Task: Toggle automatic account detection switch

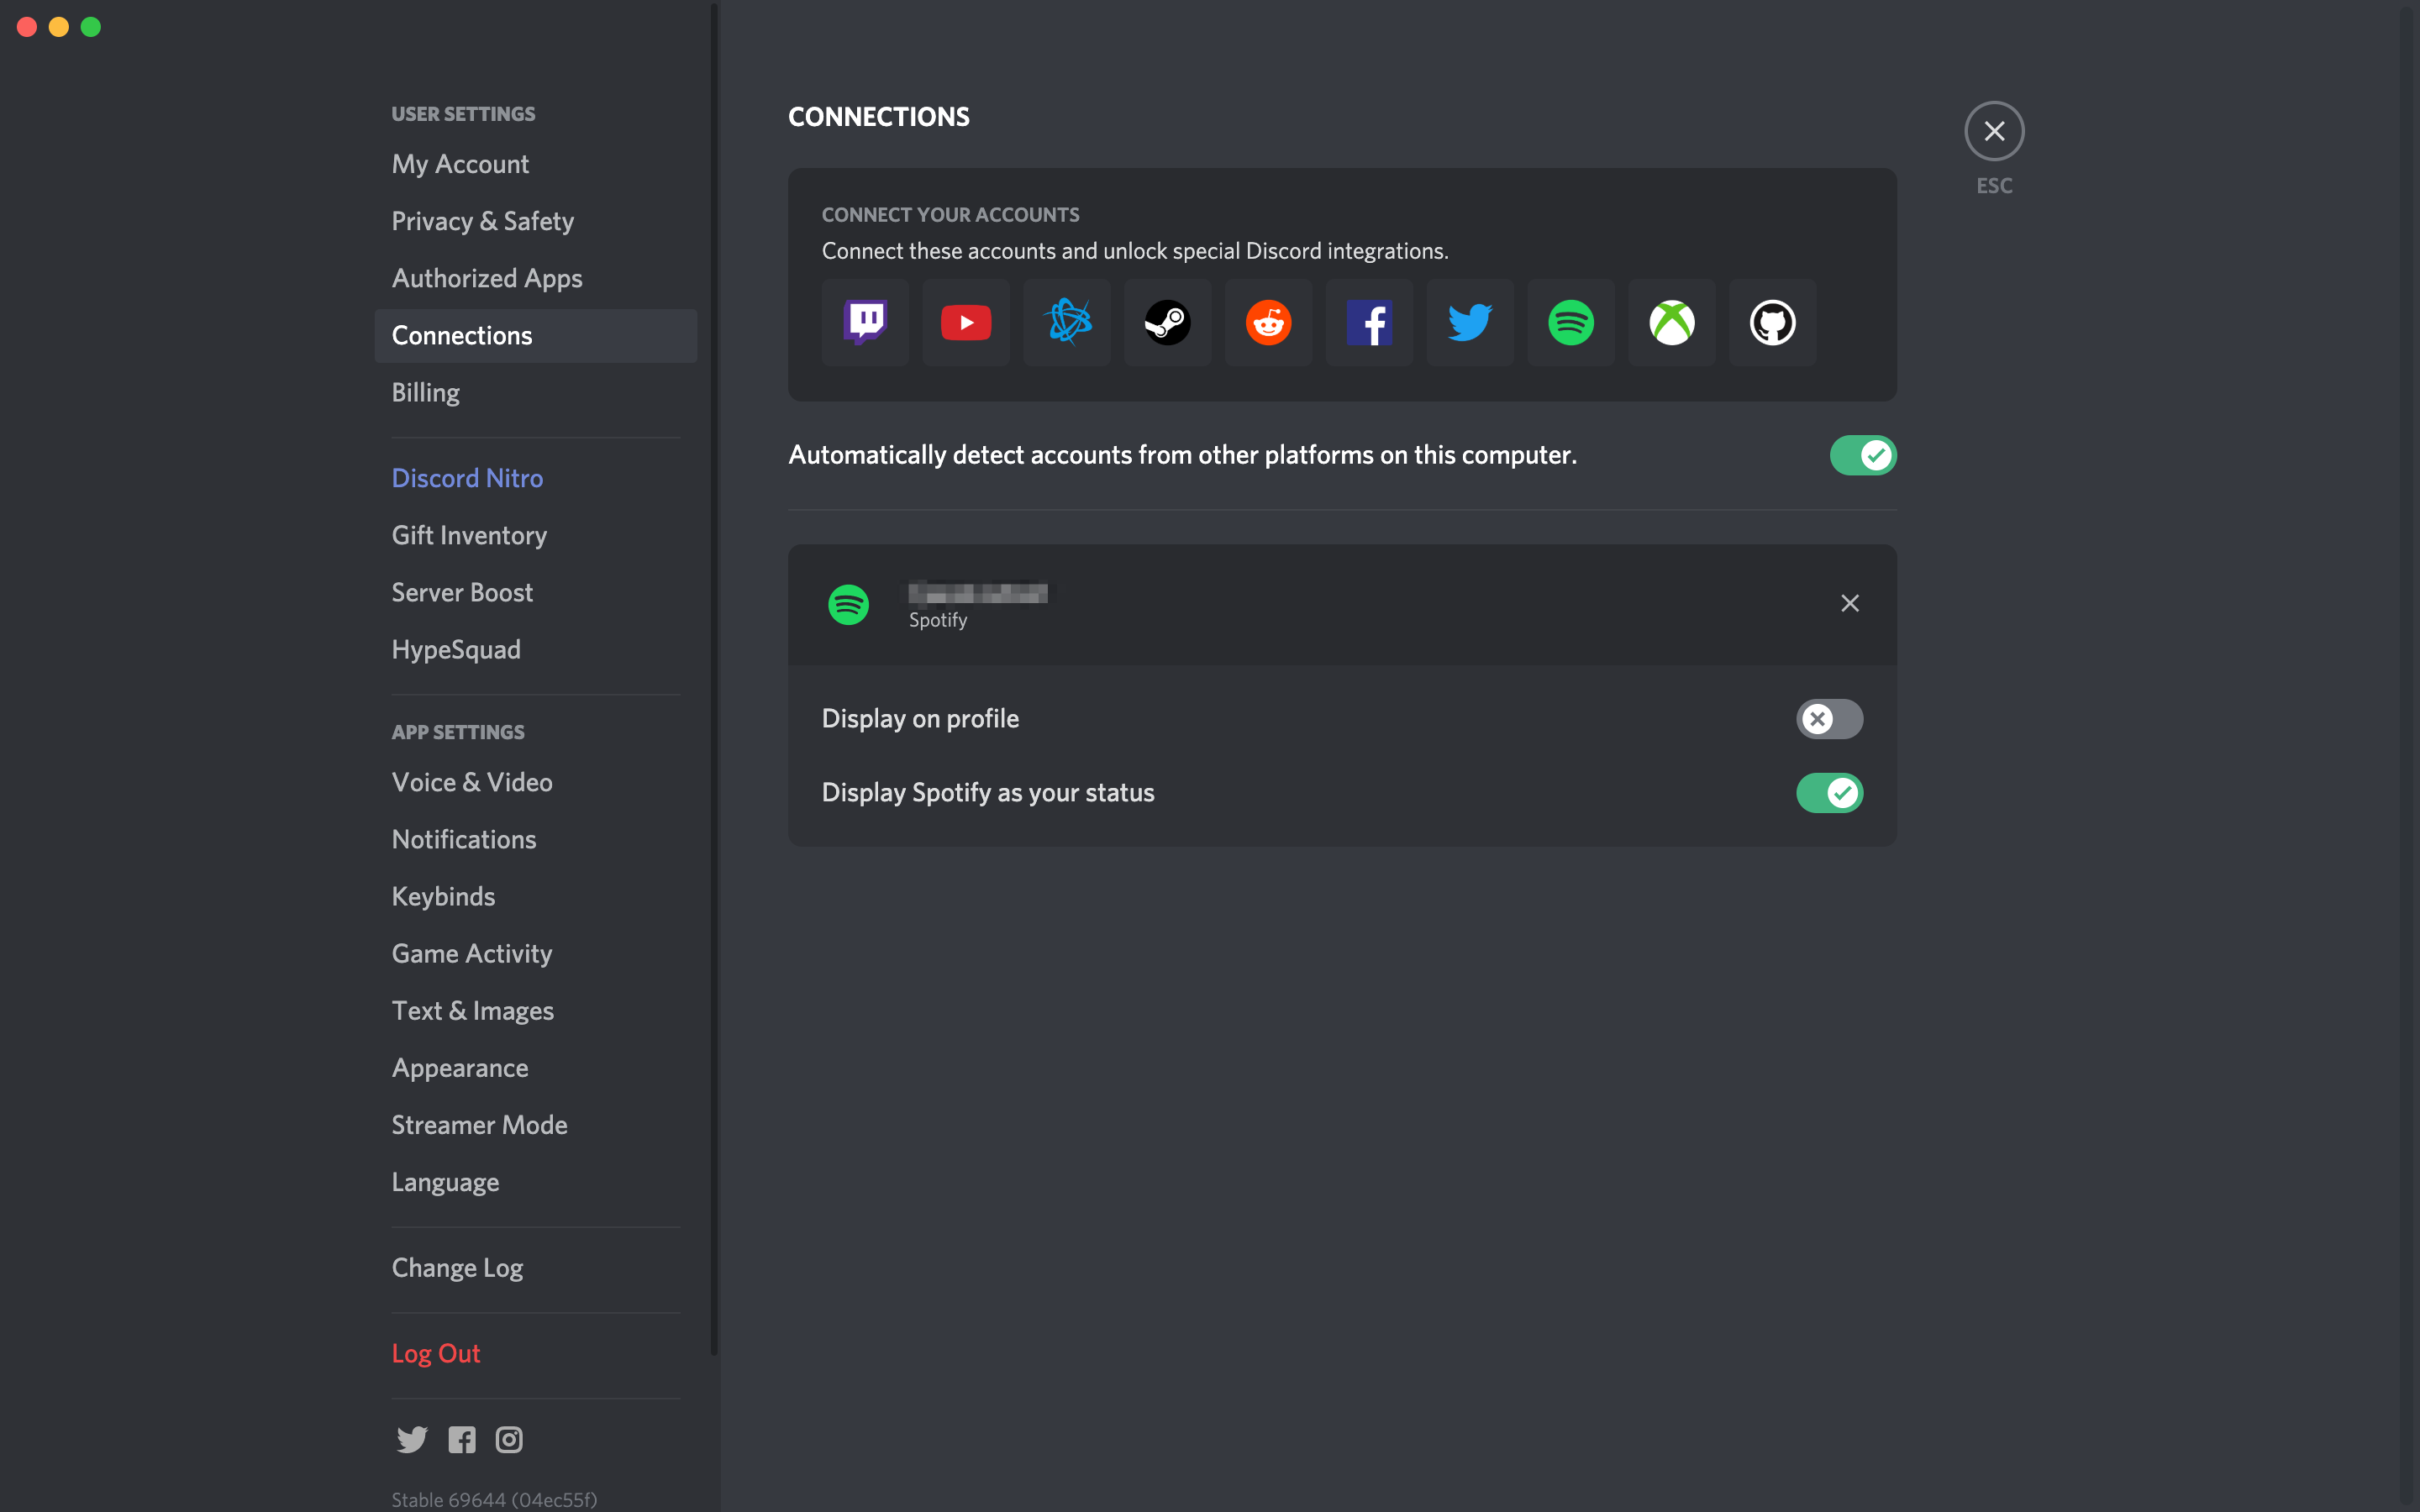Action: (x=1863, y=455)
